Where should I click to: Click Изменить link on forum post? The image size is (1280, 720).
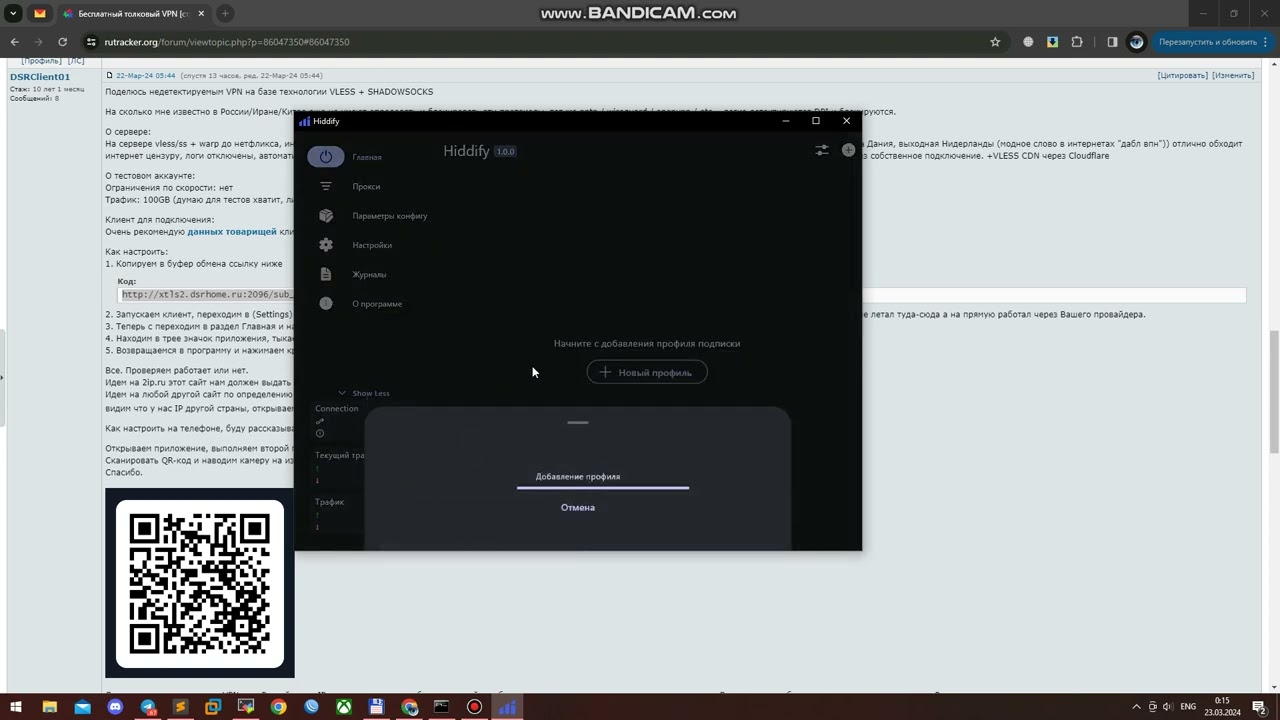(1233, 75)
